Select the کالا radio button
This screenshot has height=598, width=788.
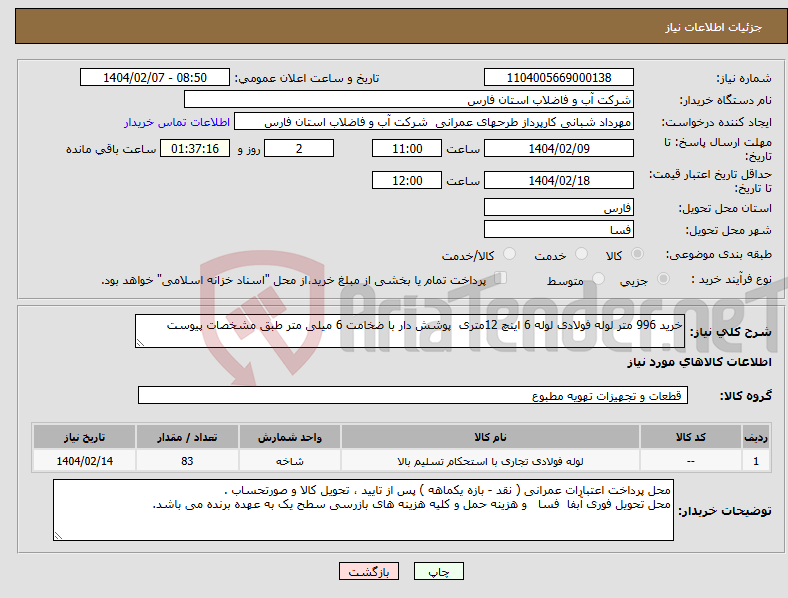(x=637, y=254)
